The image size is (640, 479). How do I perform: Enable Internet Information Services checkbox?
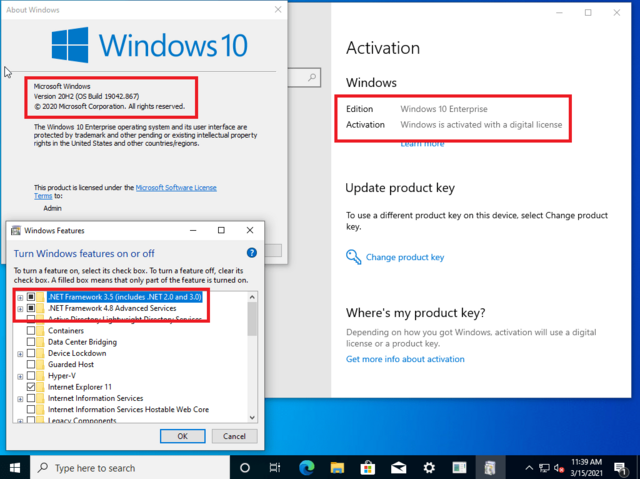click(31, 398)
